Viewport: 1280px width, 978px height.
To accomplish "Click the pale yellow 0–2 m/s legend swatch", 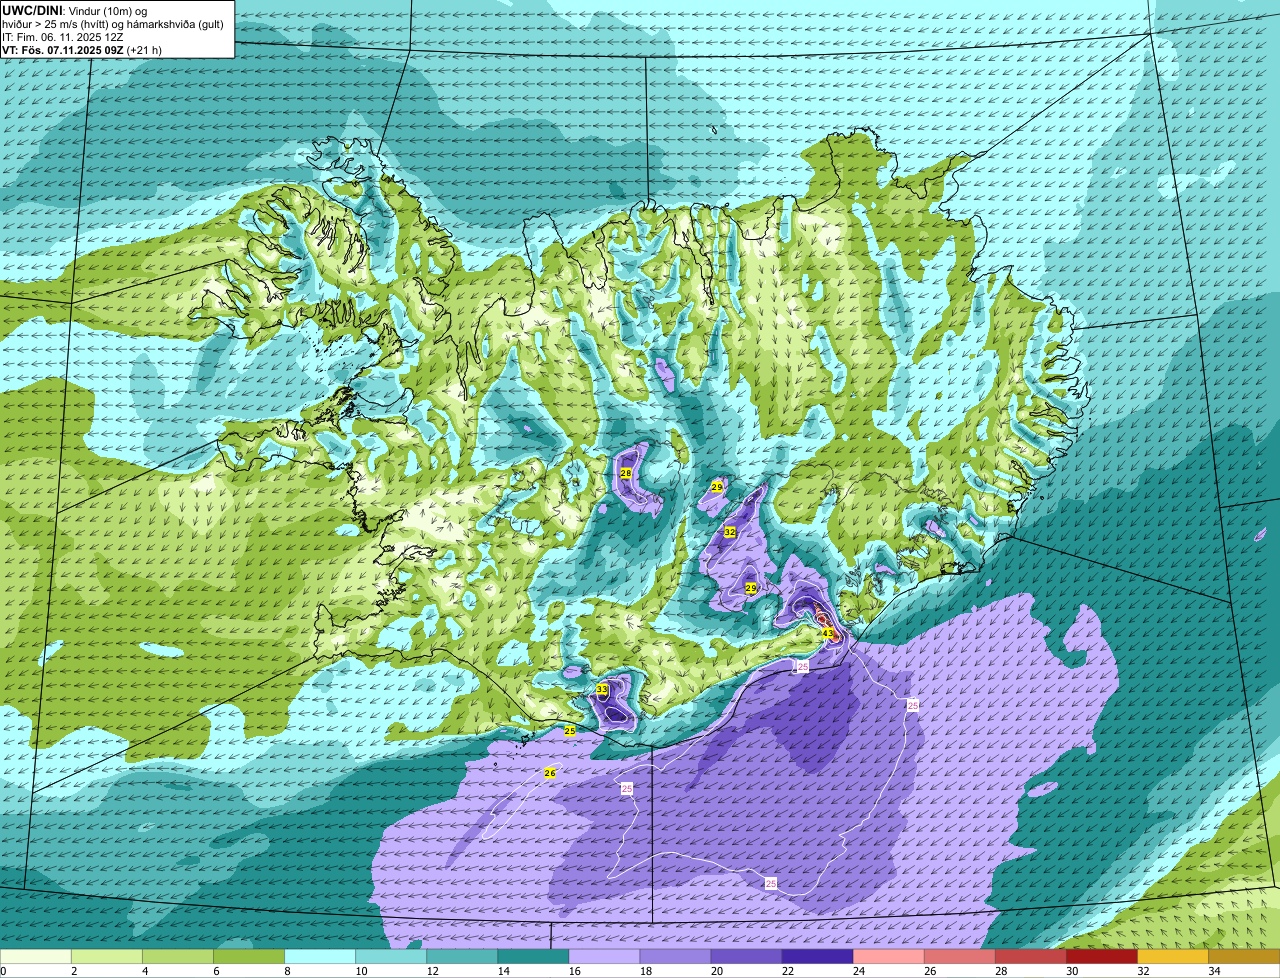I will pos(36,956).
